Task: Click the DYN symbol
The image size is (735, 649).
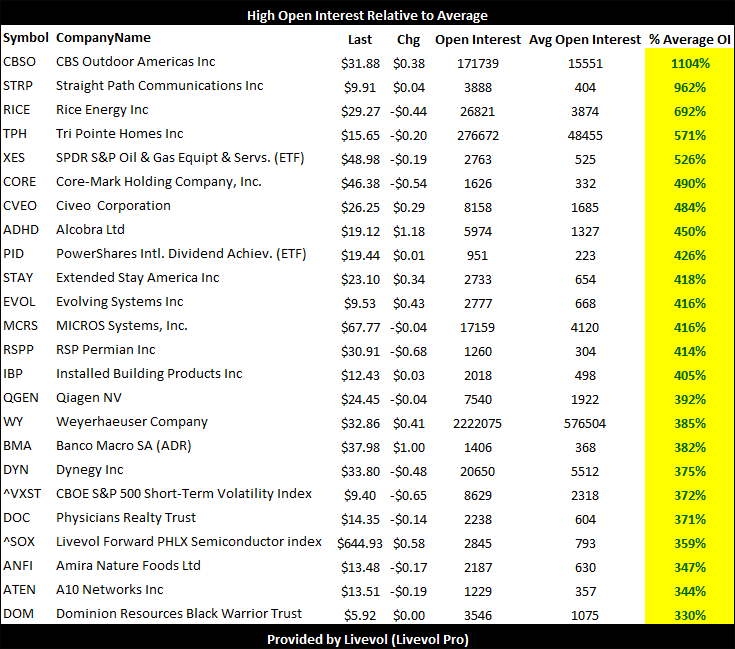Action: pyautogui.click(x=15, y=470)
